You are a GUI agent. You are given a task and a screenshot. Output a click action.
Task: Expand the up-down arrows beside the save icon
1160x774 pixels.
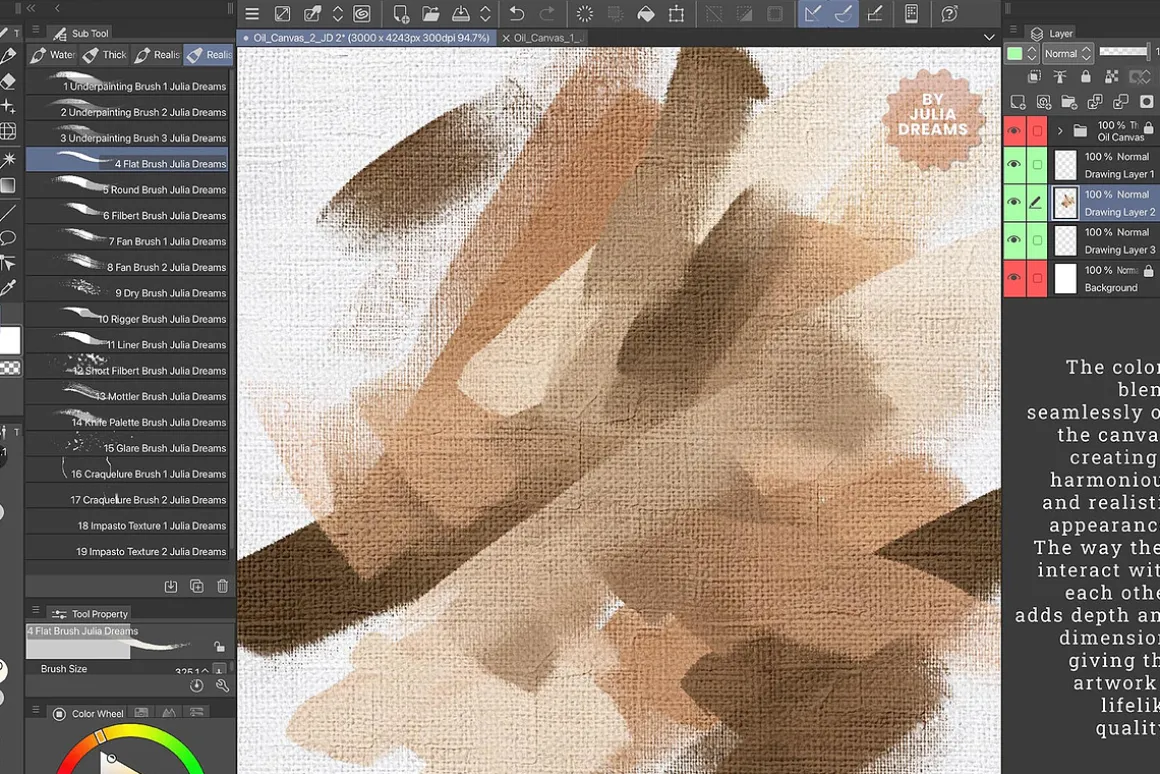485,14
